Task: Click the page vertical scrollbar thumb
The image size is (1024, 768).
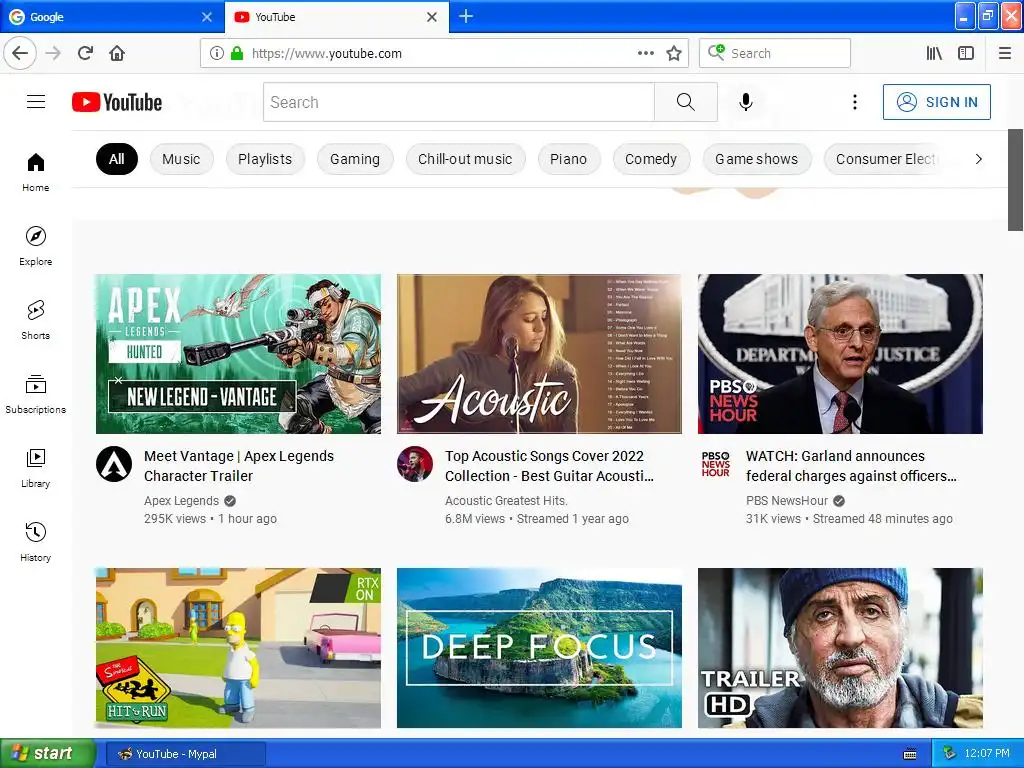Action: click(1015, 180)
